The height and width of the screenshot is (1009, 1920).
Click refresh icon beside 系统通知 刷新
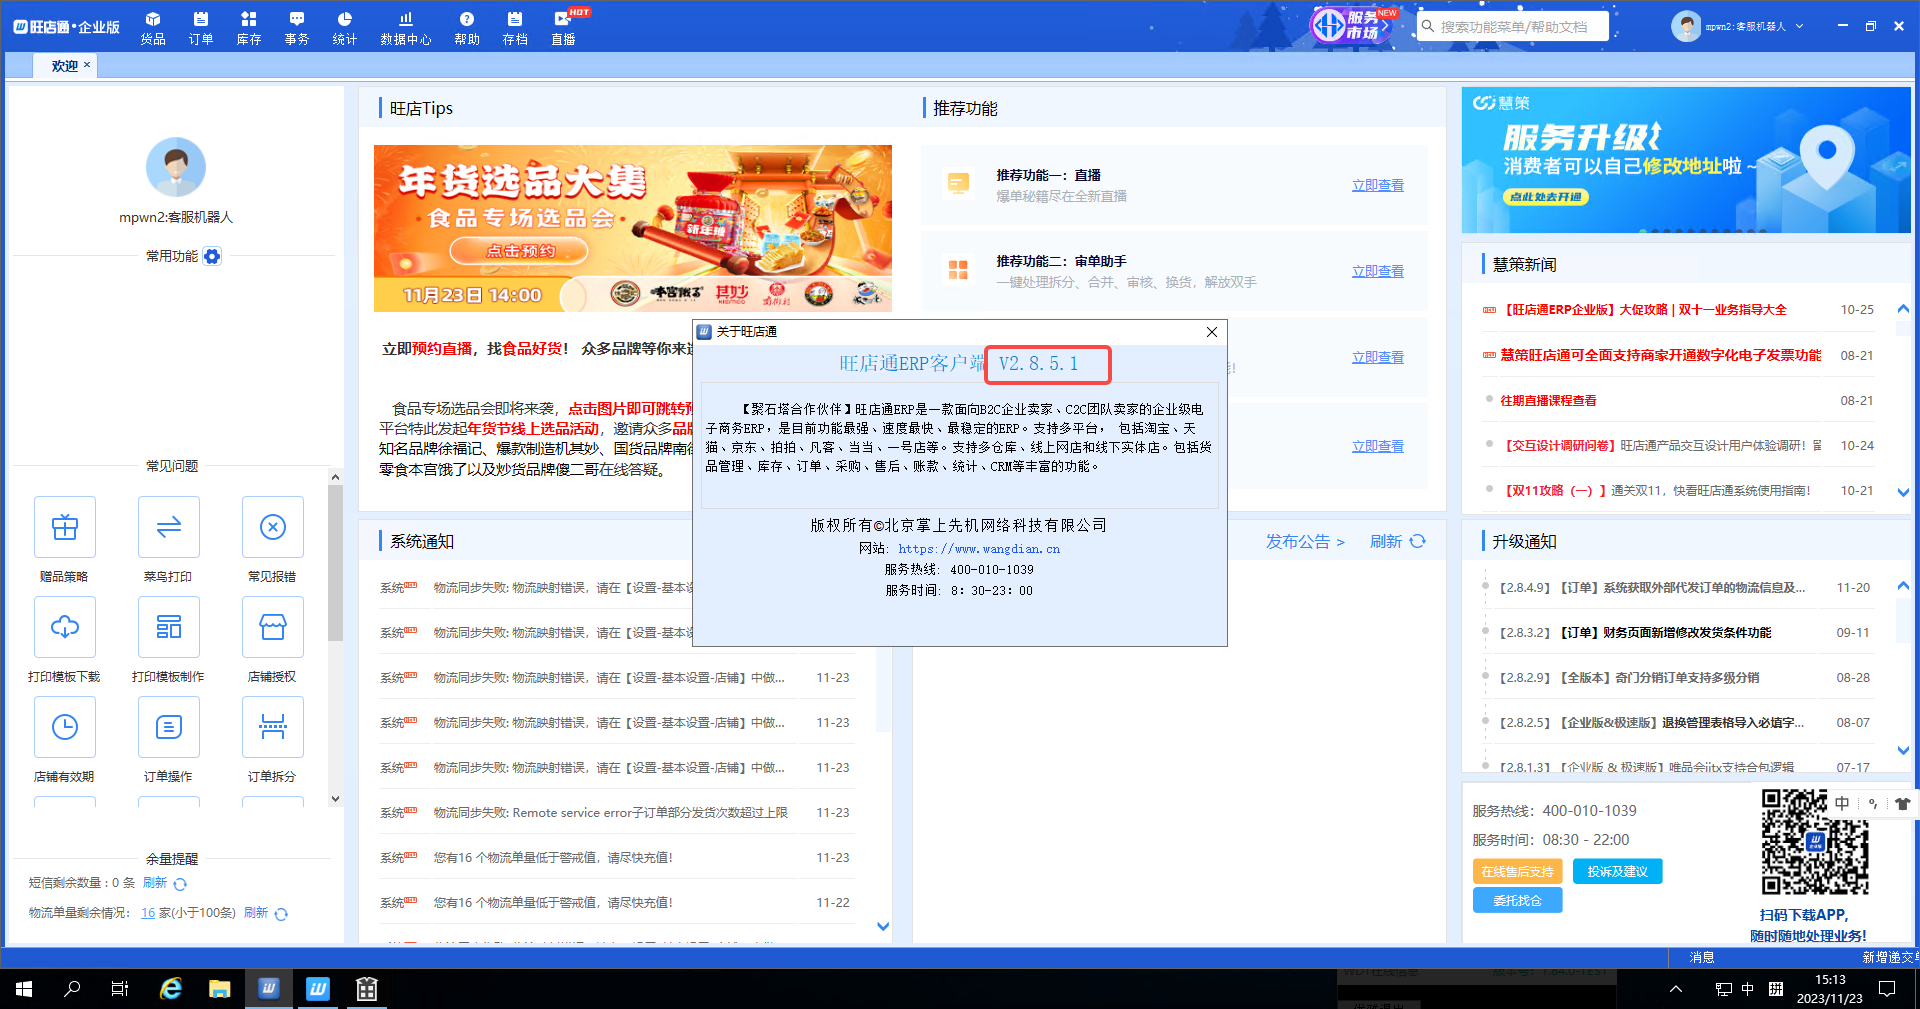1417,541
